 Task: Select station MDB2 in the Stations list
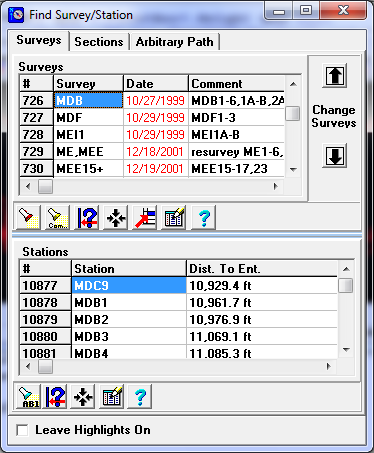tap(178, 320)
